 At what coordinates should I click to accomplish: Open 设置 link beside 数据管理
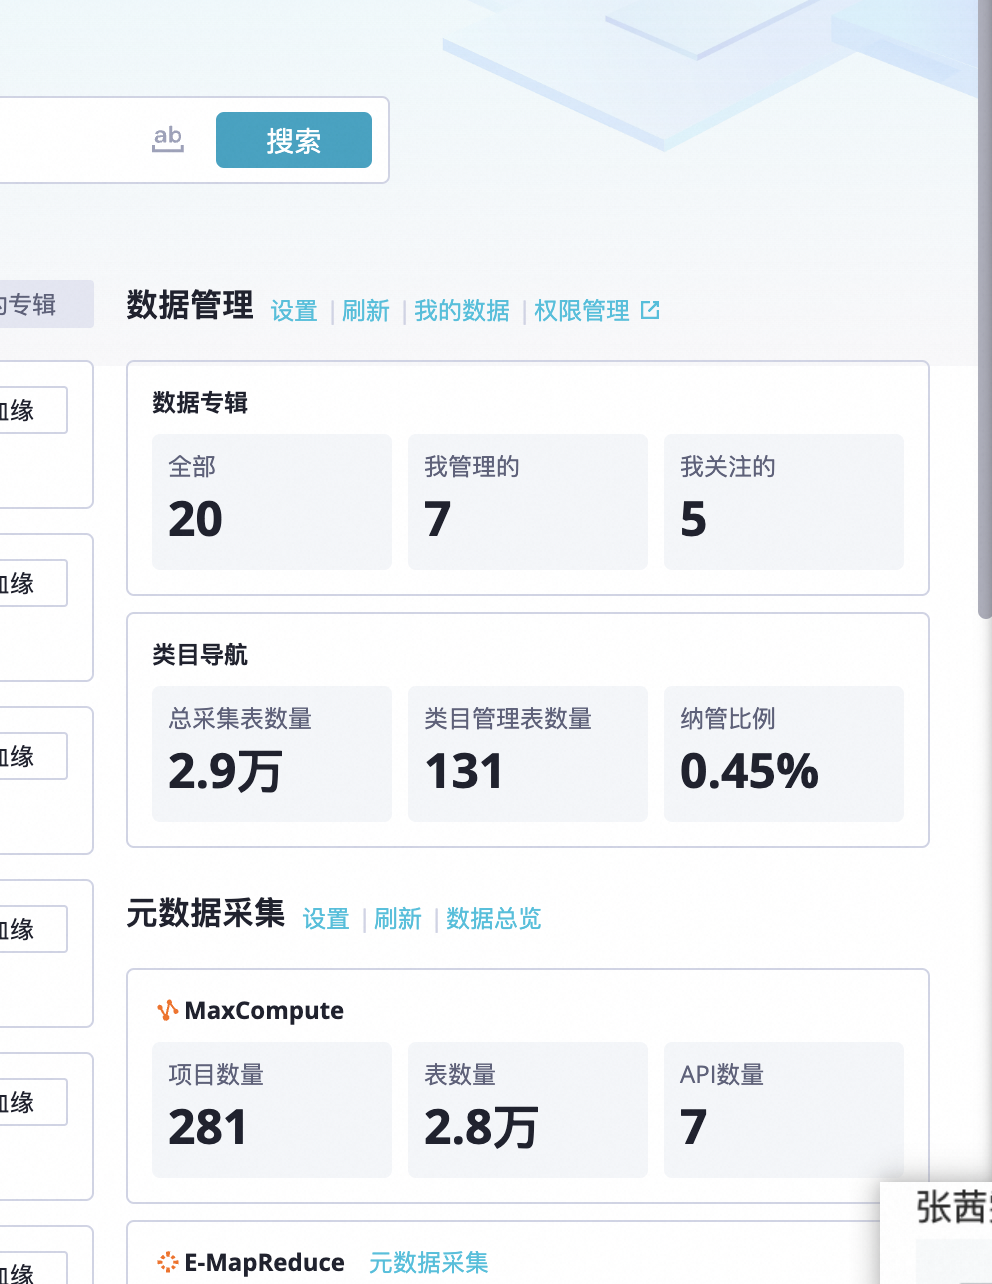coord(294,311)
